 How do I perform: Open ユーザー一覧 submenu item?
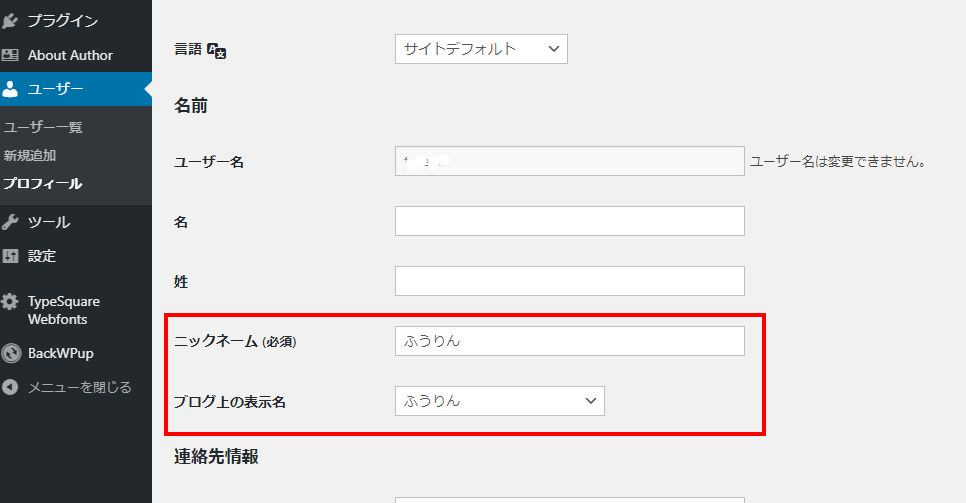tap(43, 127)
